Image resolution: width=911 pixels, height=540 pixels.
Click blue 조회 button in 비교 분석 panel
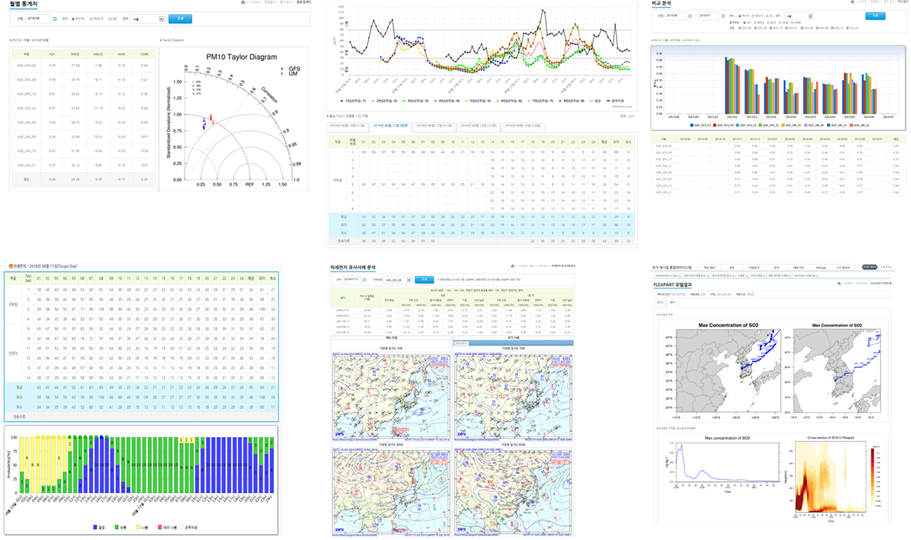875,16
